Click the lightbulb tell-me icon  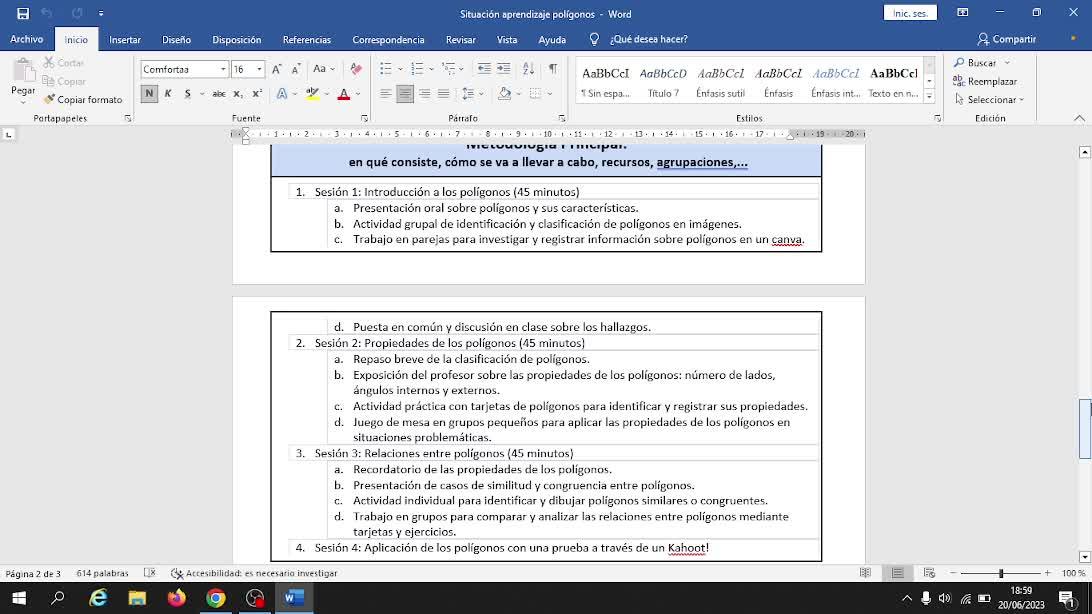point(594,39)
